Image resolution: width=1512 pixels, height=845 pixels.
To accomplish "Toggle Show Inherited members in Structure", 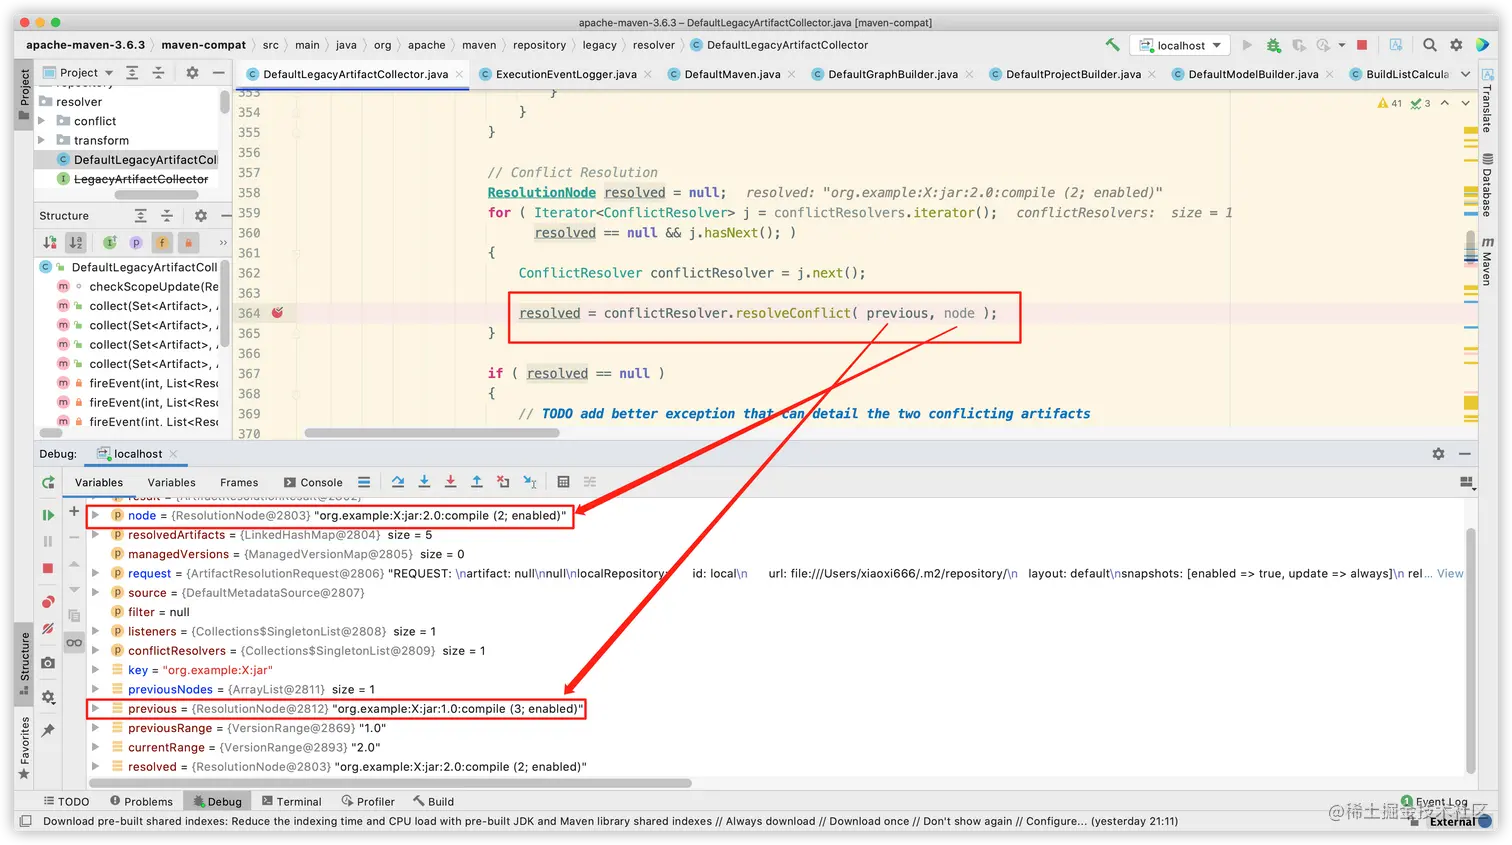I will click(x=110, y=242).
